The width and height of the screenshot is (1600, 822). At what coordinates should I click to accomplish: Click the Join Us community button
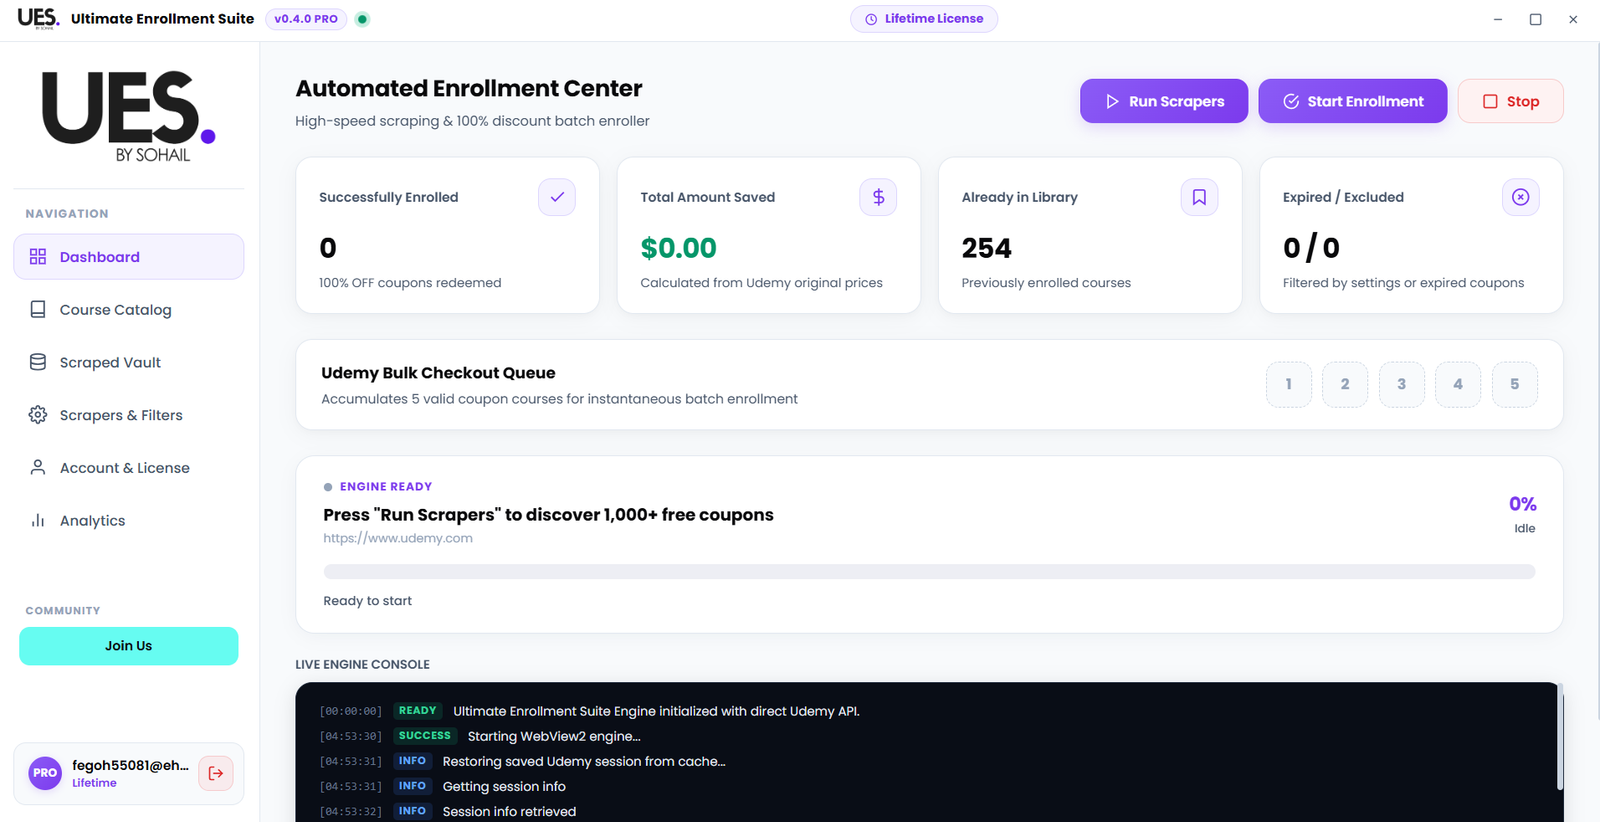point(129,646)
